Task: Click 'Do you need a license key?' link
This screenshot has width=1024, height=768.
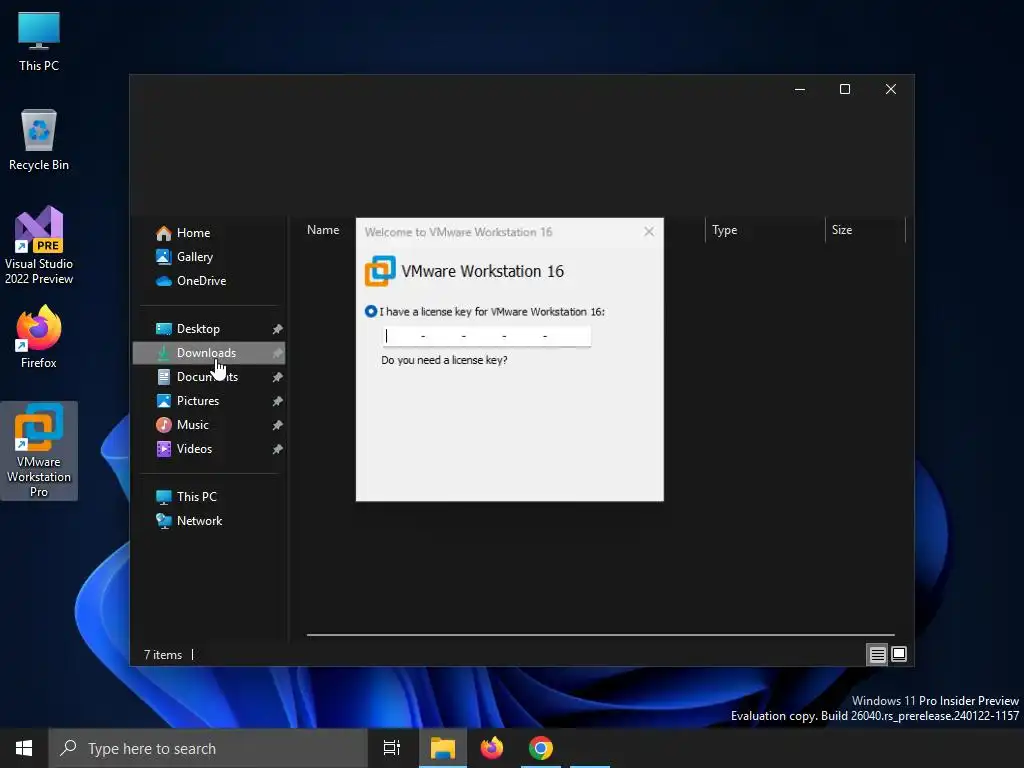Action: (x=444, y=360)
